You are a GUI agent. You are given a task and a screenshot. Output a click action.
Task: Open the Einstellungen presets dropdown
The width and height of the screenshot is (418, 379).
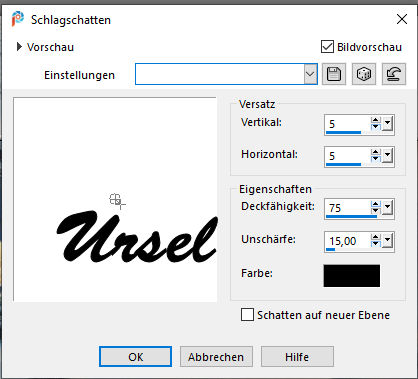click(x=310, y=74)
